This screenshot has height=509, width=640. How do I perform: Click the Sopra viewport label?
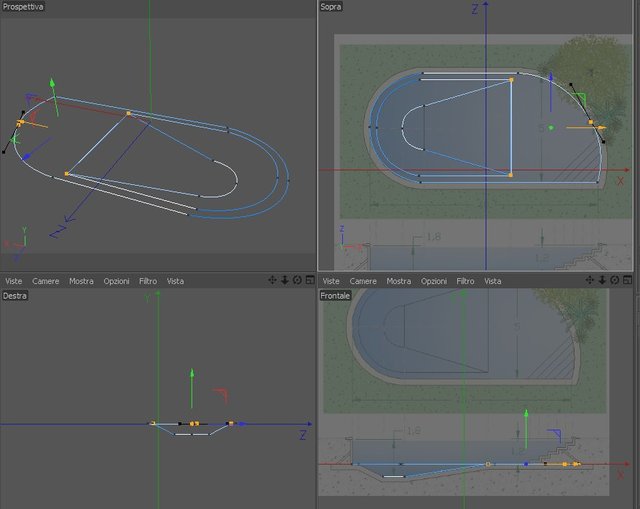click(331, 7)
